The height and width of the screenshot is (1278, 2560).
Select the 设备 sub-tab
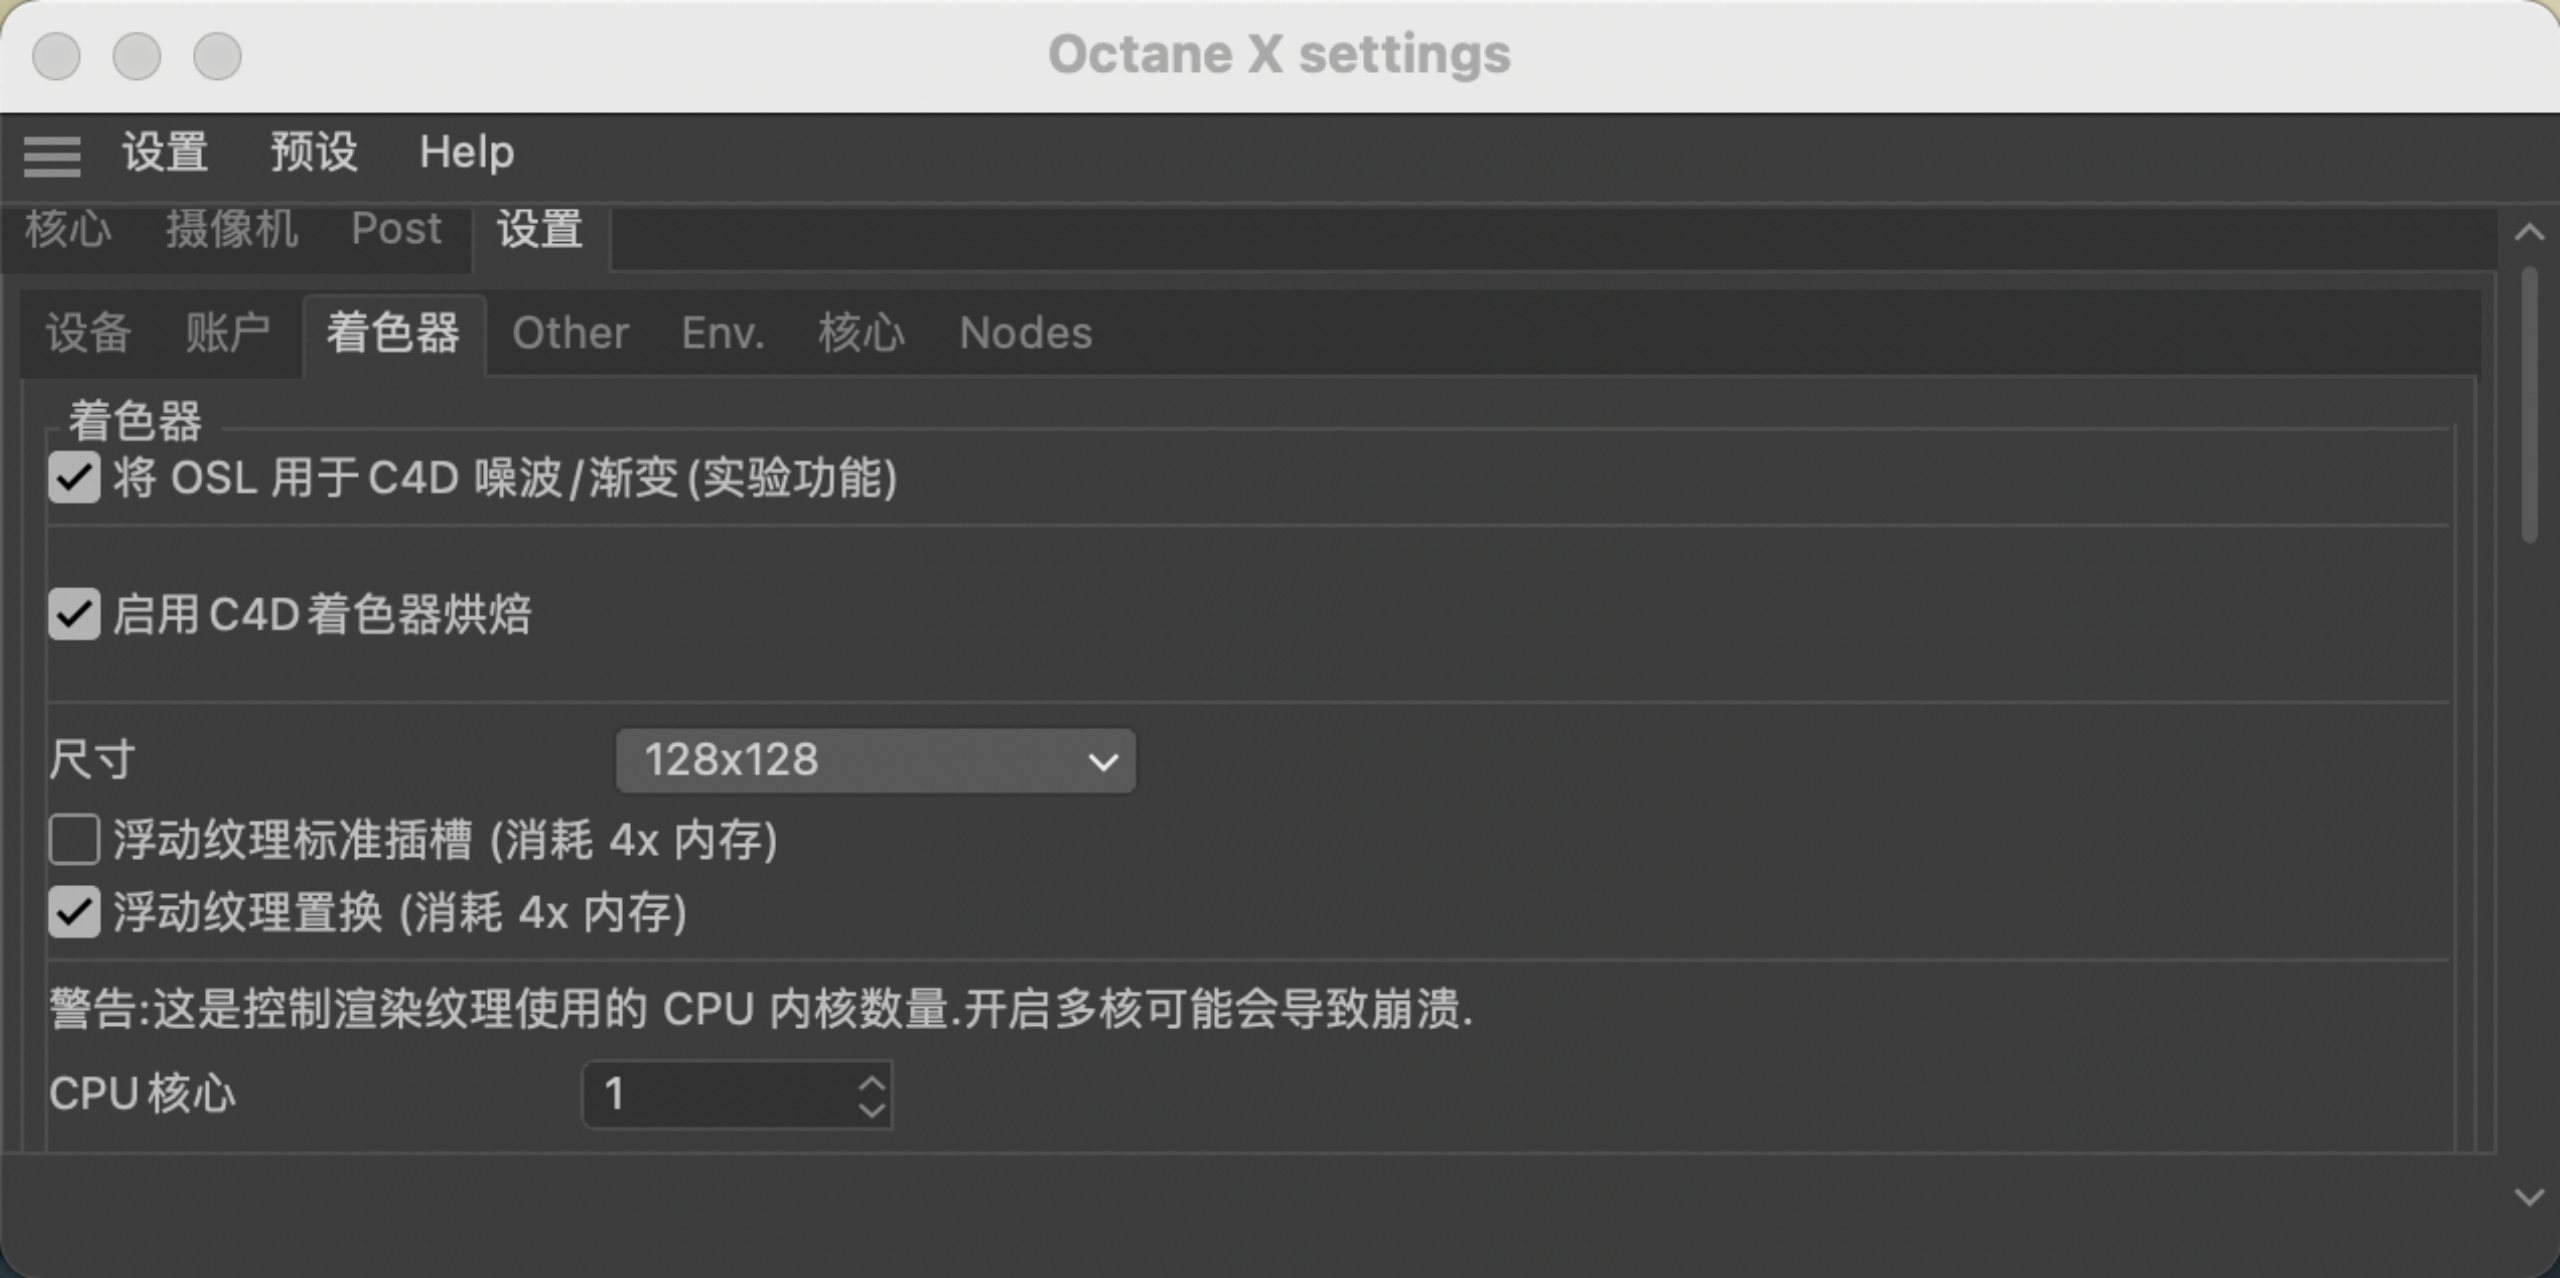[x=88, y=333]
